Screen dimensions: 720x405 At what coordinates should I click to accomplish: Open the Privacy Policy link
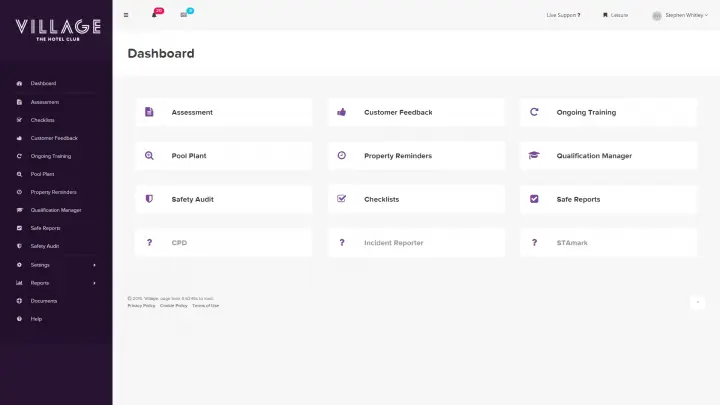[x=141, y=306]
